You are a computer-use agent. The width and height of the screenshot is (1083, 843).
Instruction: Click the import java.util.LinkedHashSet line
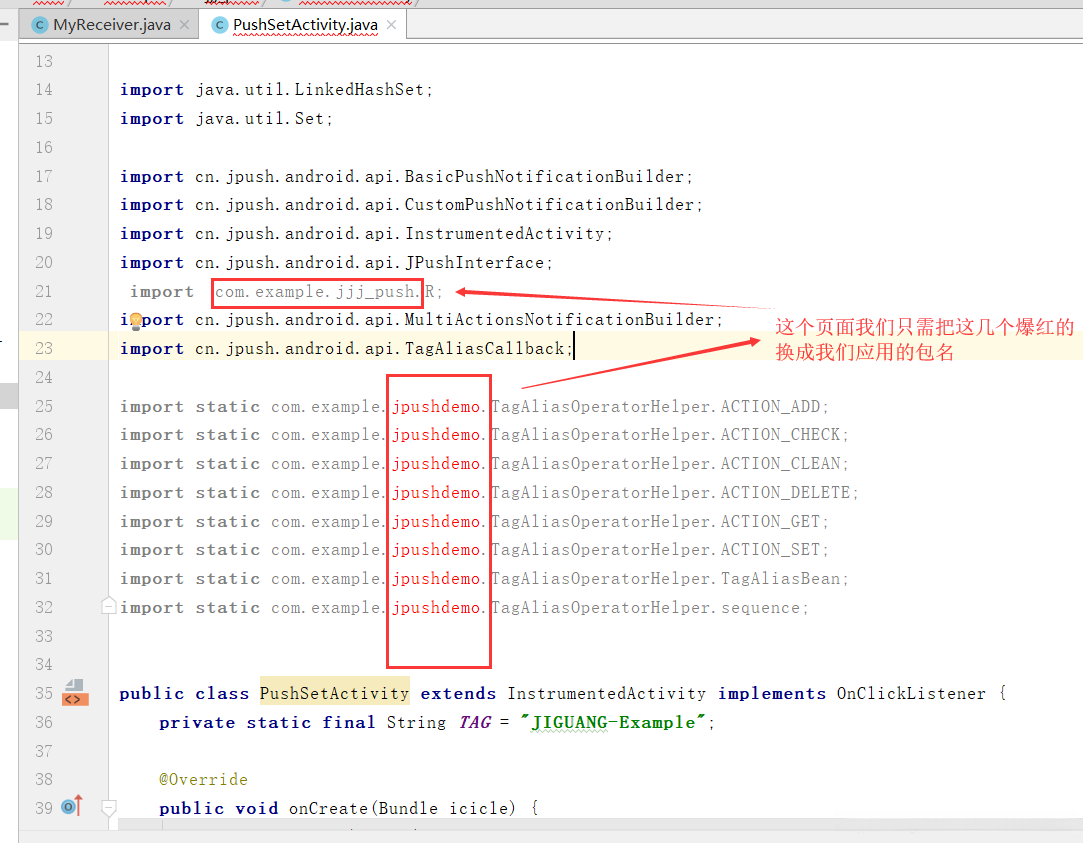pos(276,90)
